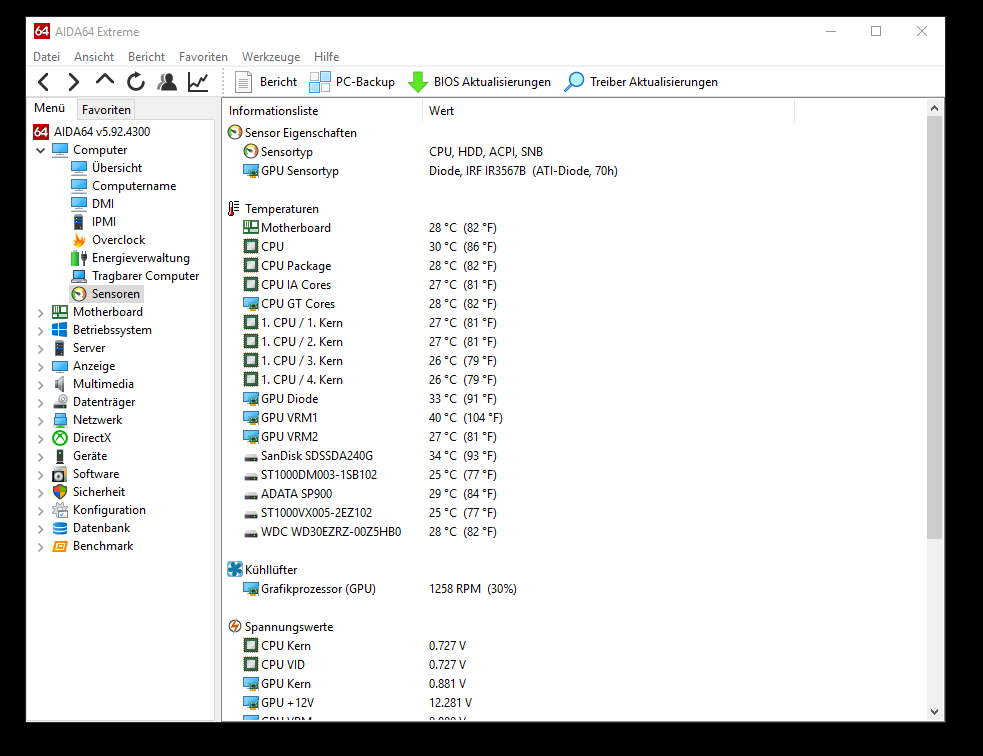Click the vertical scrollbar thumb
This screenshot has height=756, width=983.
point(934,327)
